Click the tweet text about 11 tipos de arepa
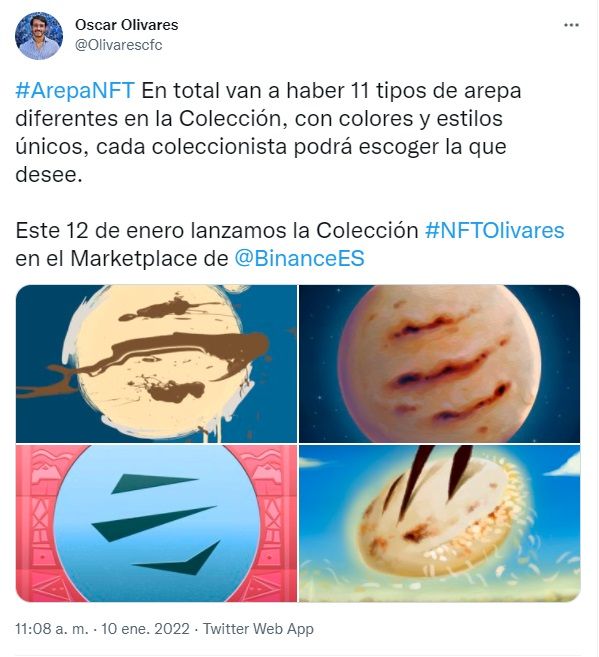The height and width of the screenshot is (657, 599). coord(268,132)
